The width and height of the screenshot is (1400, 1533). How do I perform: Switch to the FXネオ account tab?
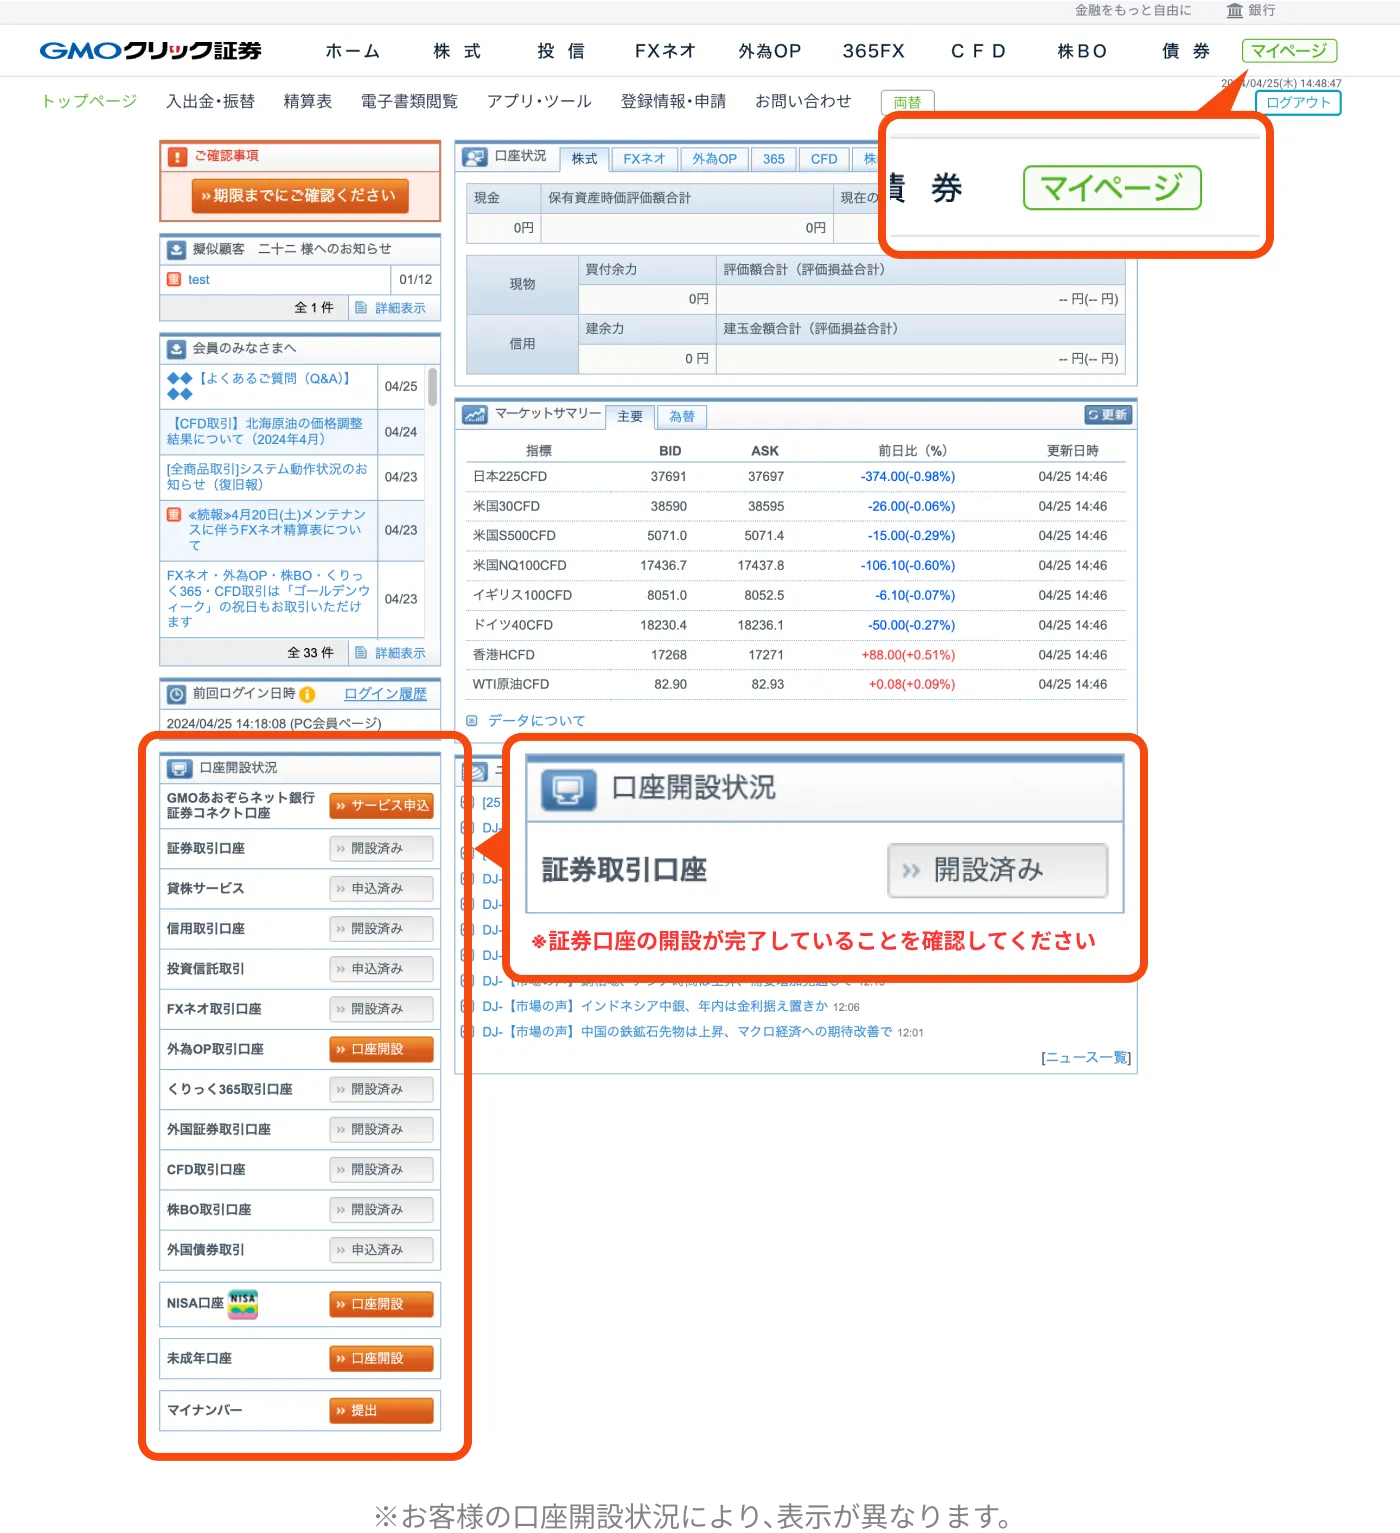coord(644,159)
